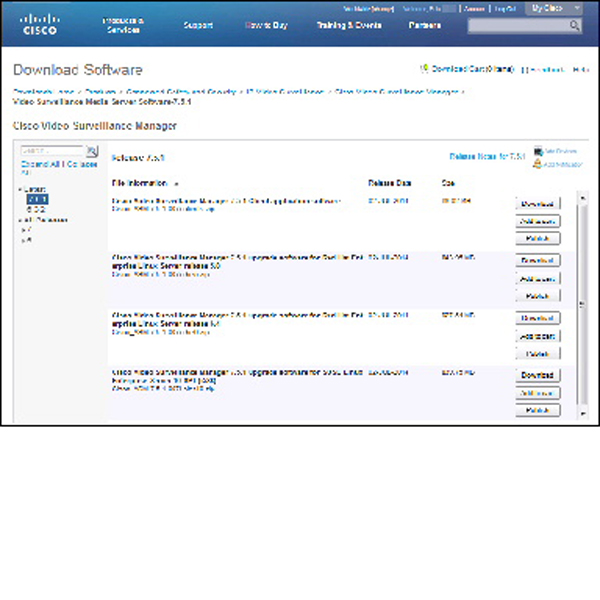Screen dimensions: 600x600
Task: Click the file list scrollbar down arrow
Action: [x=582, y=414]
